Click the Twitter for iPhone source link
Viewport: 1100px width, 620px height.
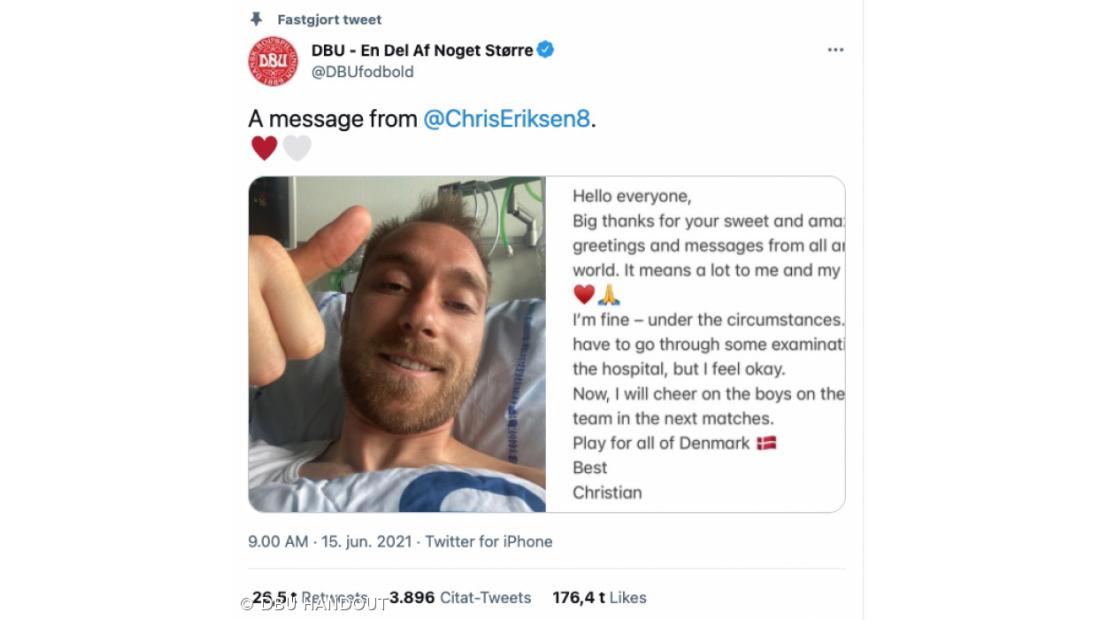tap(489, 541)
